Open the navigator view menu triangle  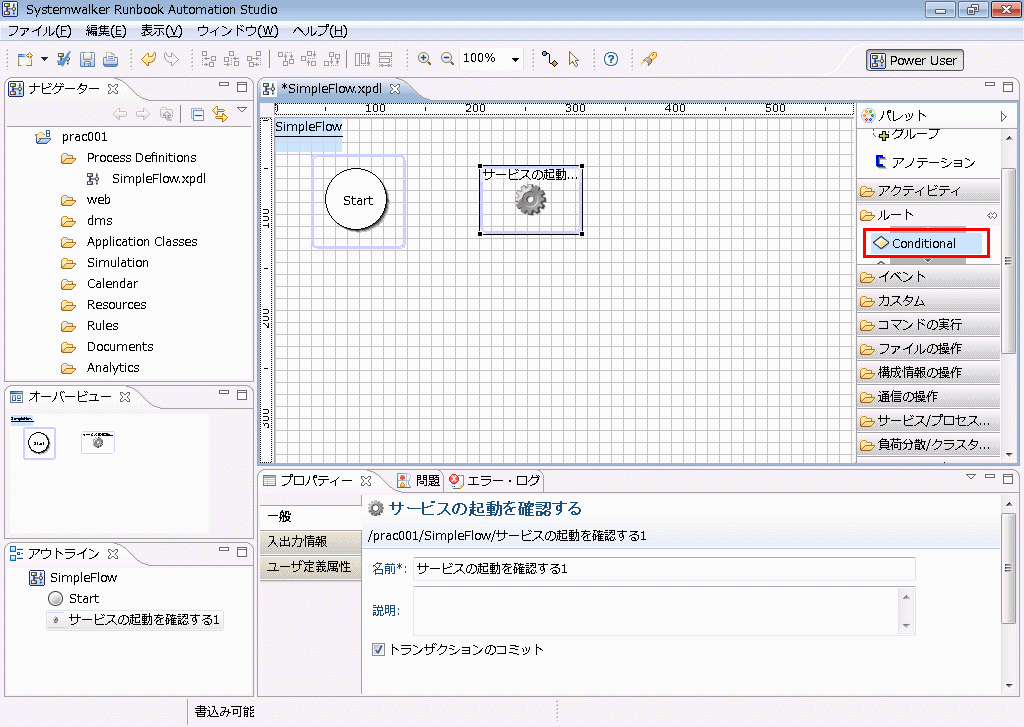coord(242,110)
